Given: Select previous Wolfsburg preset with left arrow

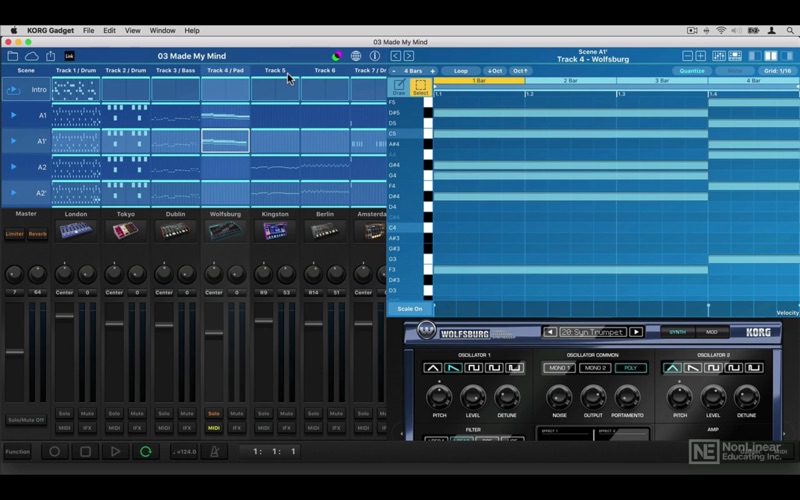Looking at the screenshot, I should point(549,332).
